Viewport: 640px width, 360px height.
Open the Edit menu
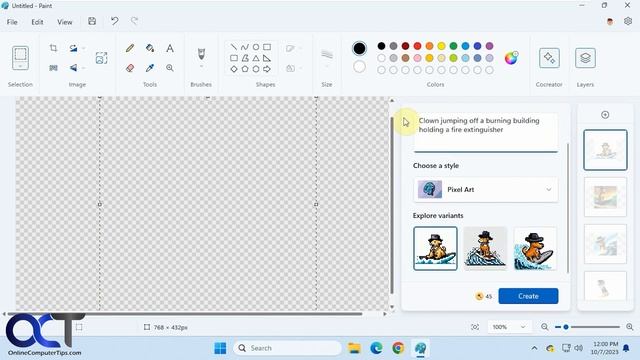pos(37,22)
